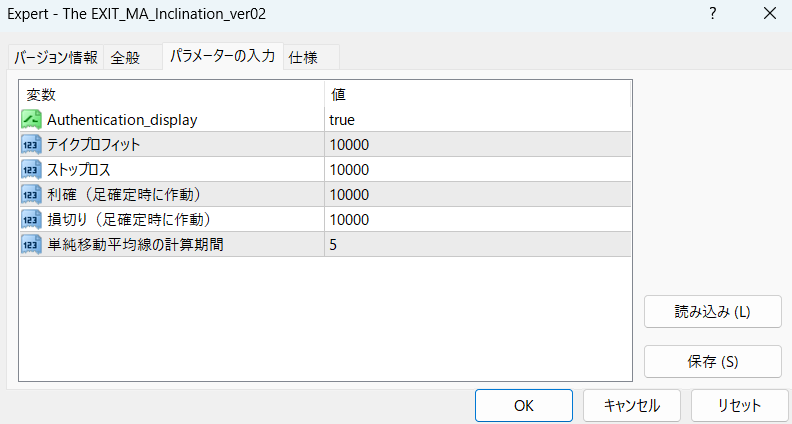
Task: Click the キャンセル button
Action: 632,406
